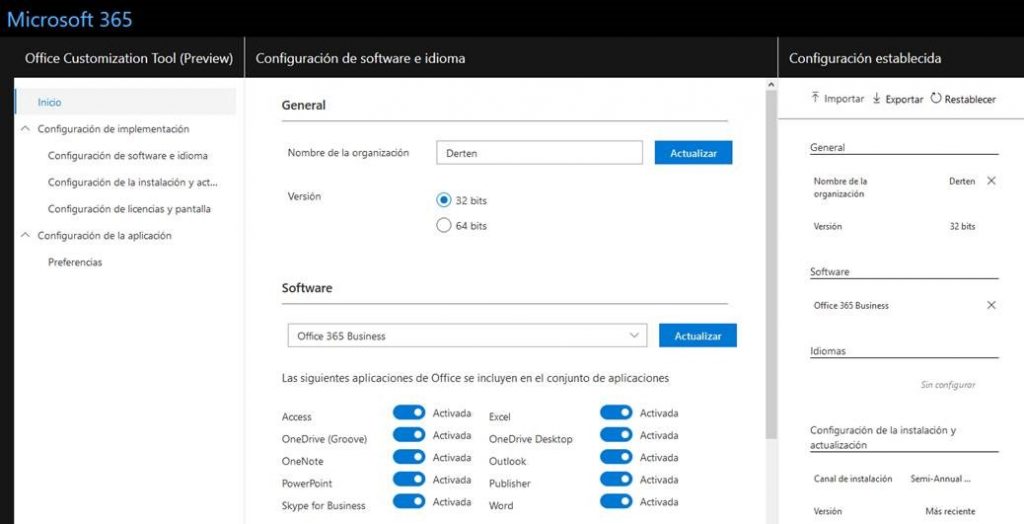The width and height of the screenshot is (1024, 524).
Task: Click scrollbar up arrow in center panel
Action: (771, 84)
